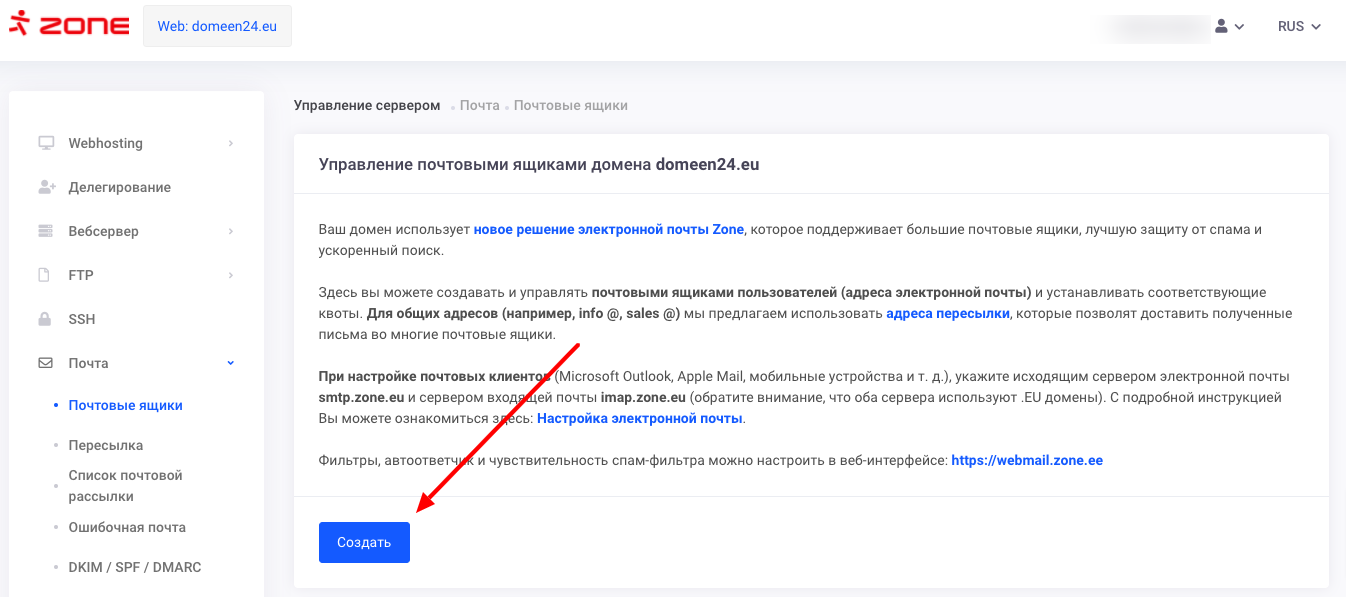Click the blurred account name
Image resolution: width=1346 pixels, height=597 pixels.
[1153, 27]
